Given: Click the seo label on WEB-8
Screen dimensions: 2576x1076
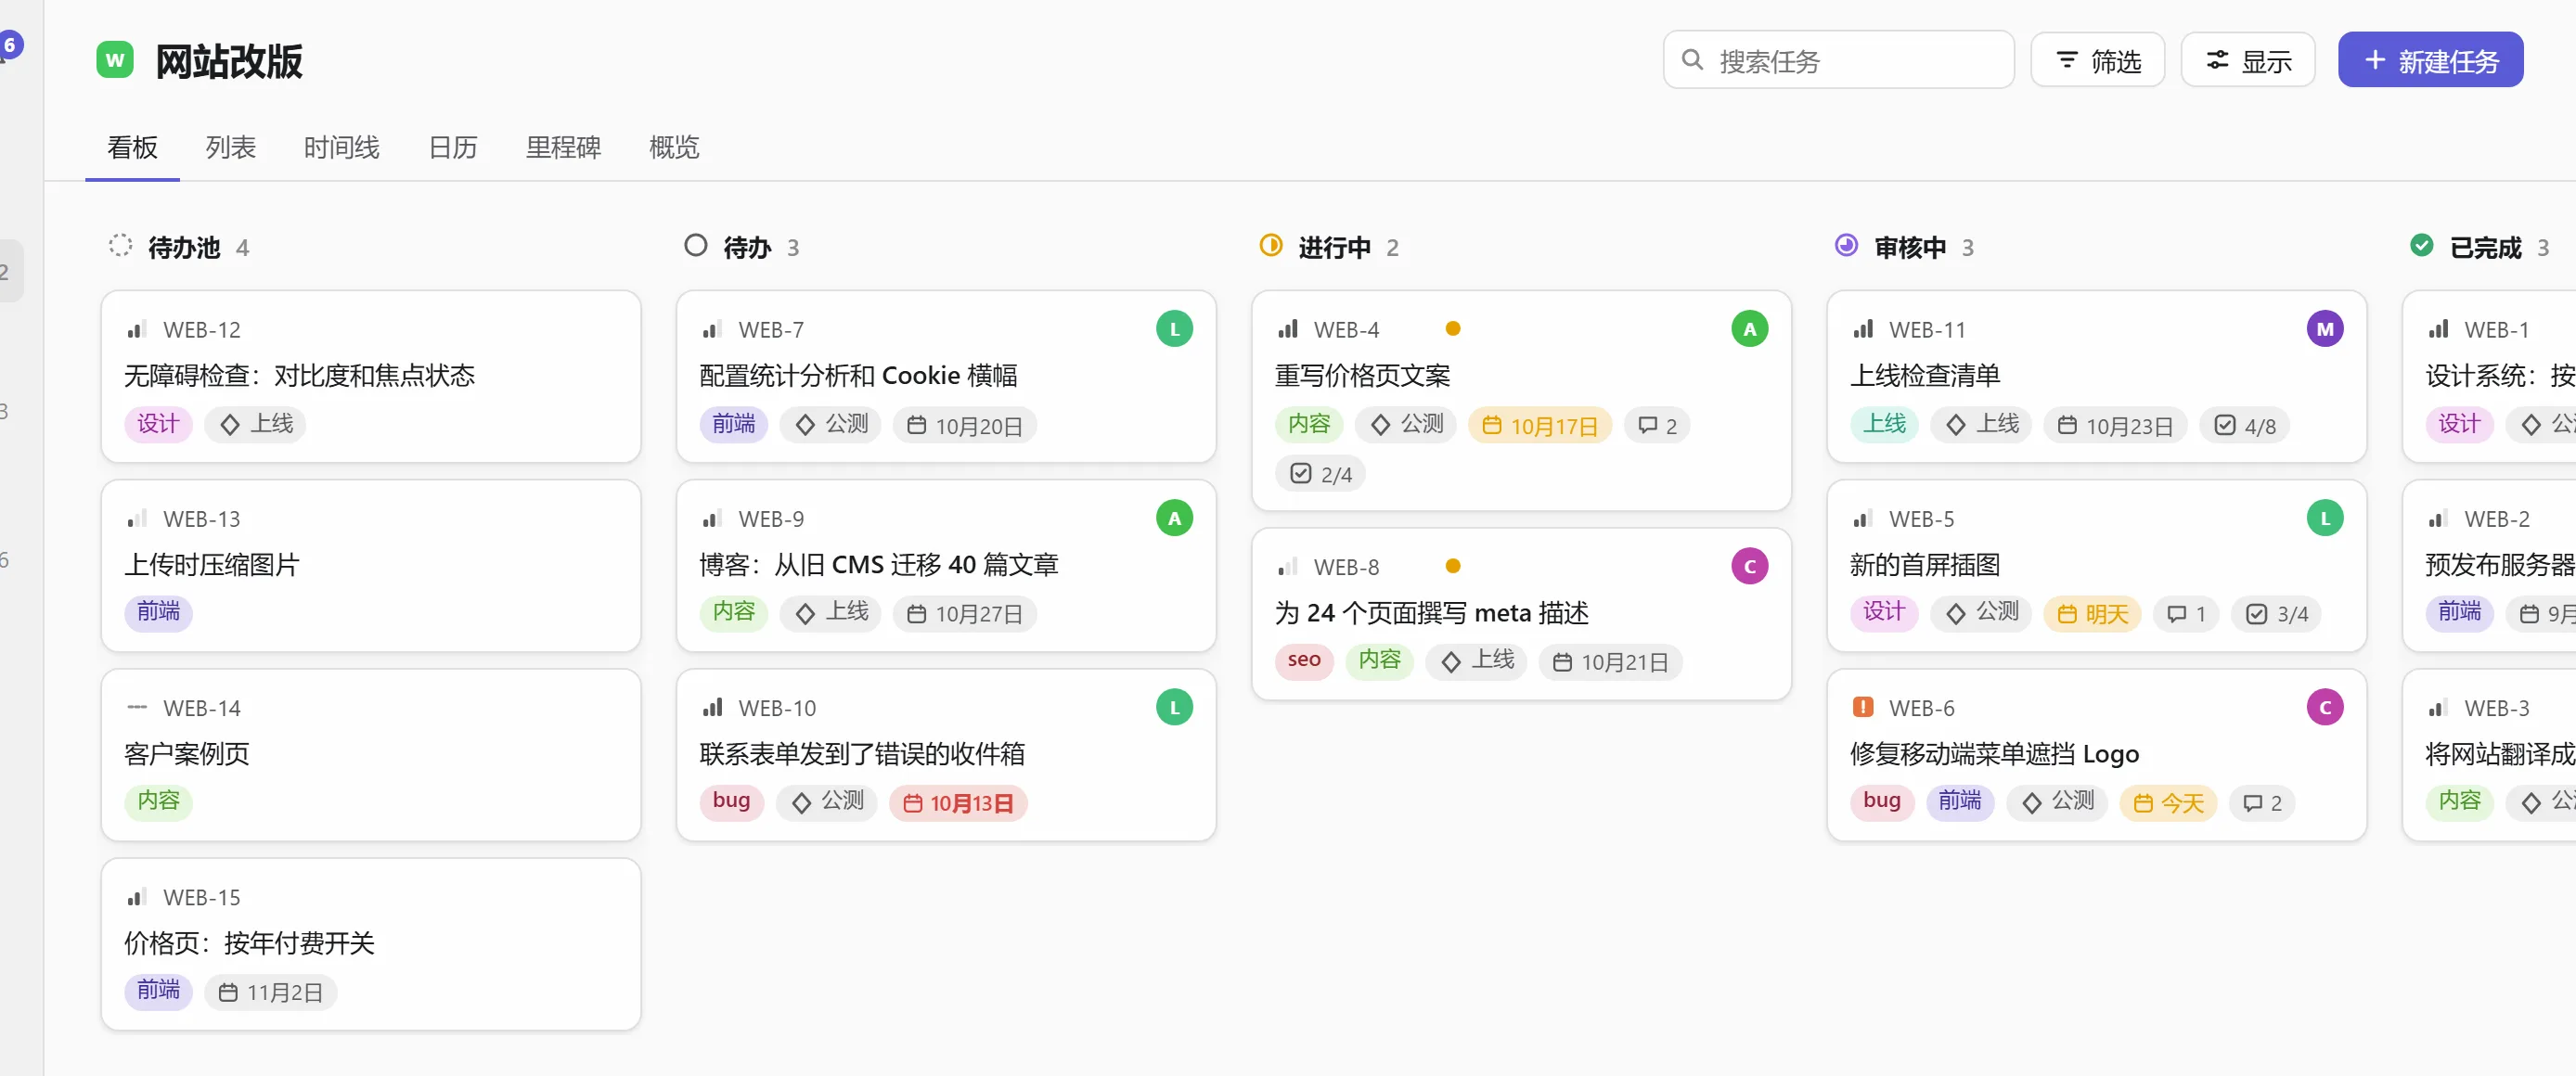Looking at the screenshot, I should [x=1304, y=660].
